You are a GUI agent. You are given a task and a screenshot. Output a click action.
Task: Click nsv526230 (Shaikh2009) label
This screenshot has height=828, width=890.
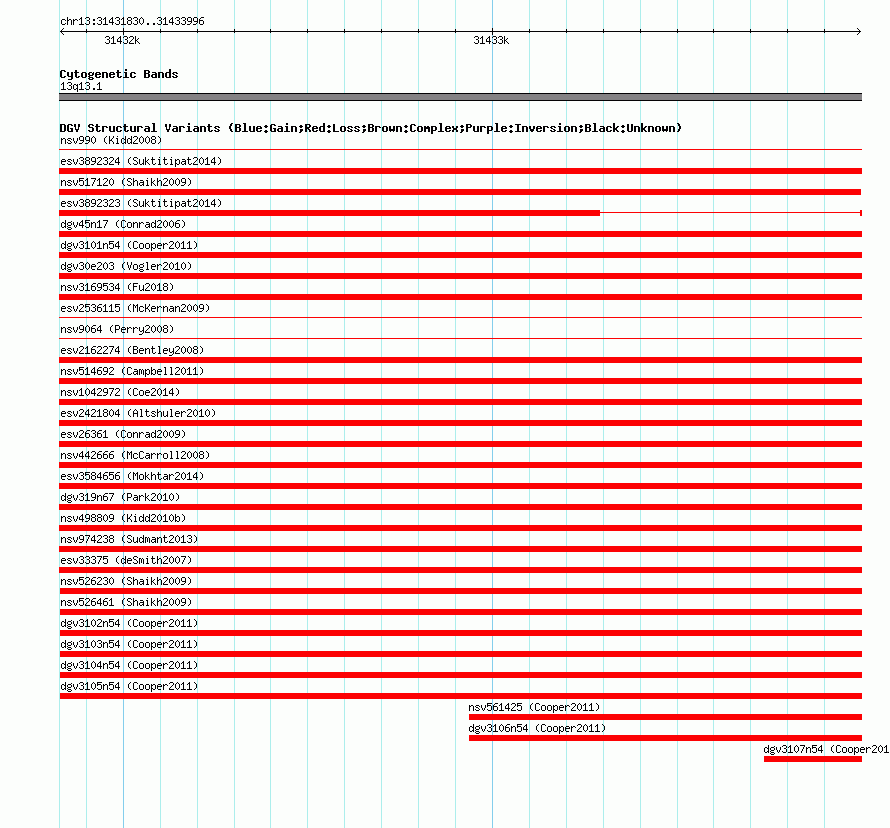pos(126,581)
